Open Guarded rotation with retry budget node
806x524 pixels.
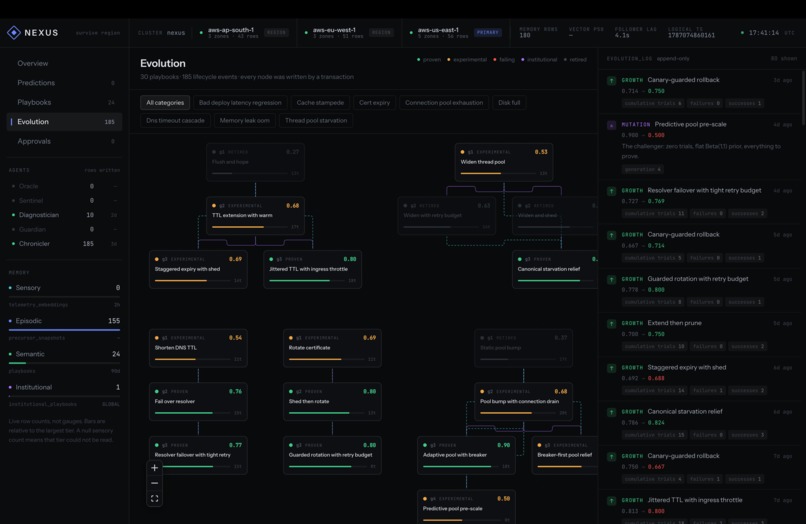(x=332, y=456)
